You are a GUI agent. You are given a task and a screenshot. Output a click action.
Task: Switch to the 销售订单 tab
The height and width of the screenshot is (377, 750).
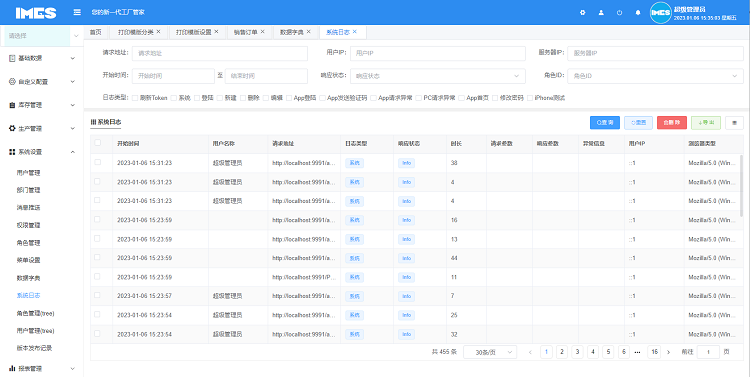click(x=245, y=32)
